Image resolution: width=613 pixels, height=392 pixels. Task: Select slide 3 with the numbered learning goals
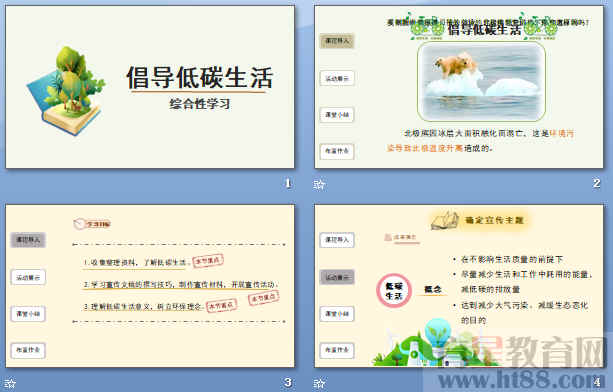pos(150,286)
